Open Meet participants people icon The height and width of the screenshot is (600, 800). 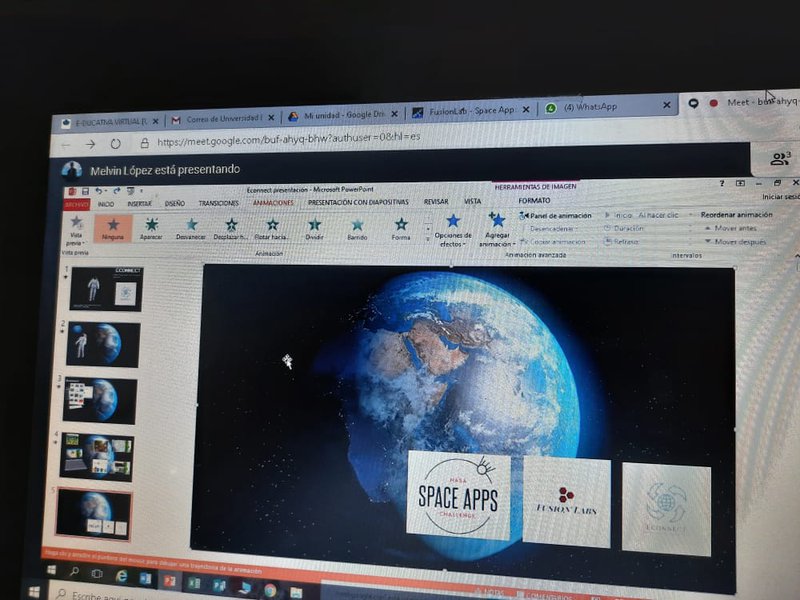click(x=778, y=158)
